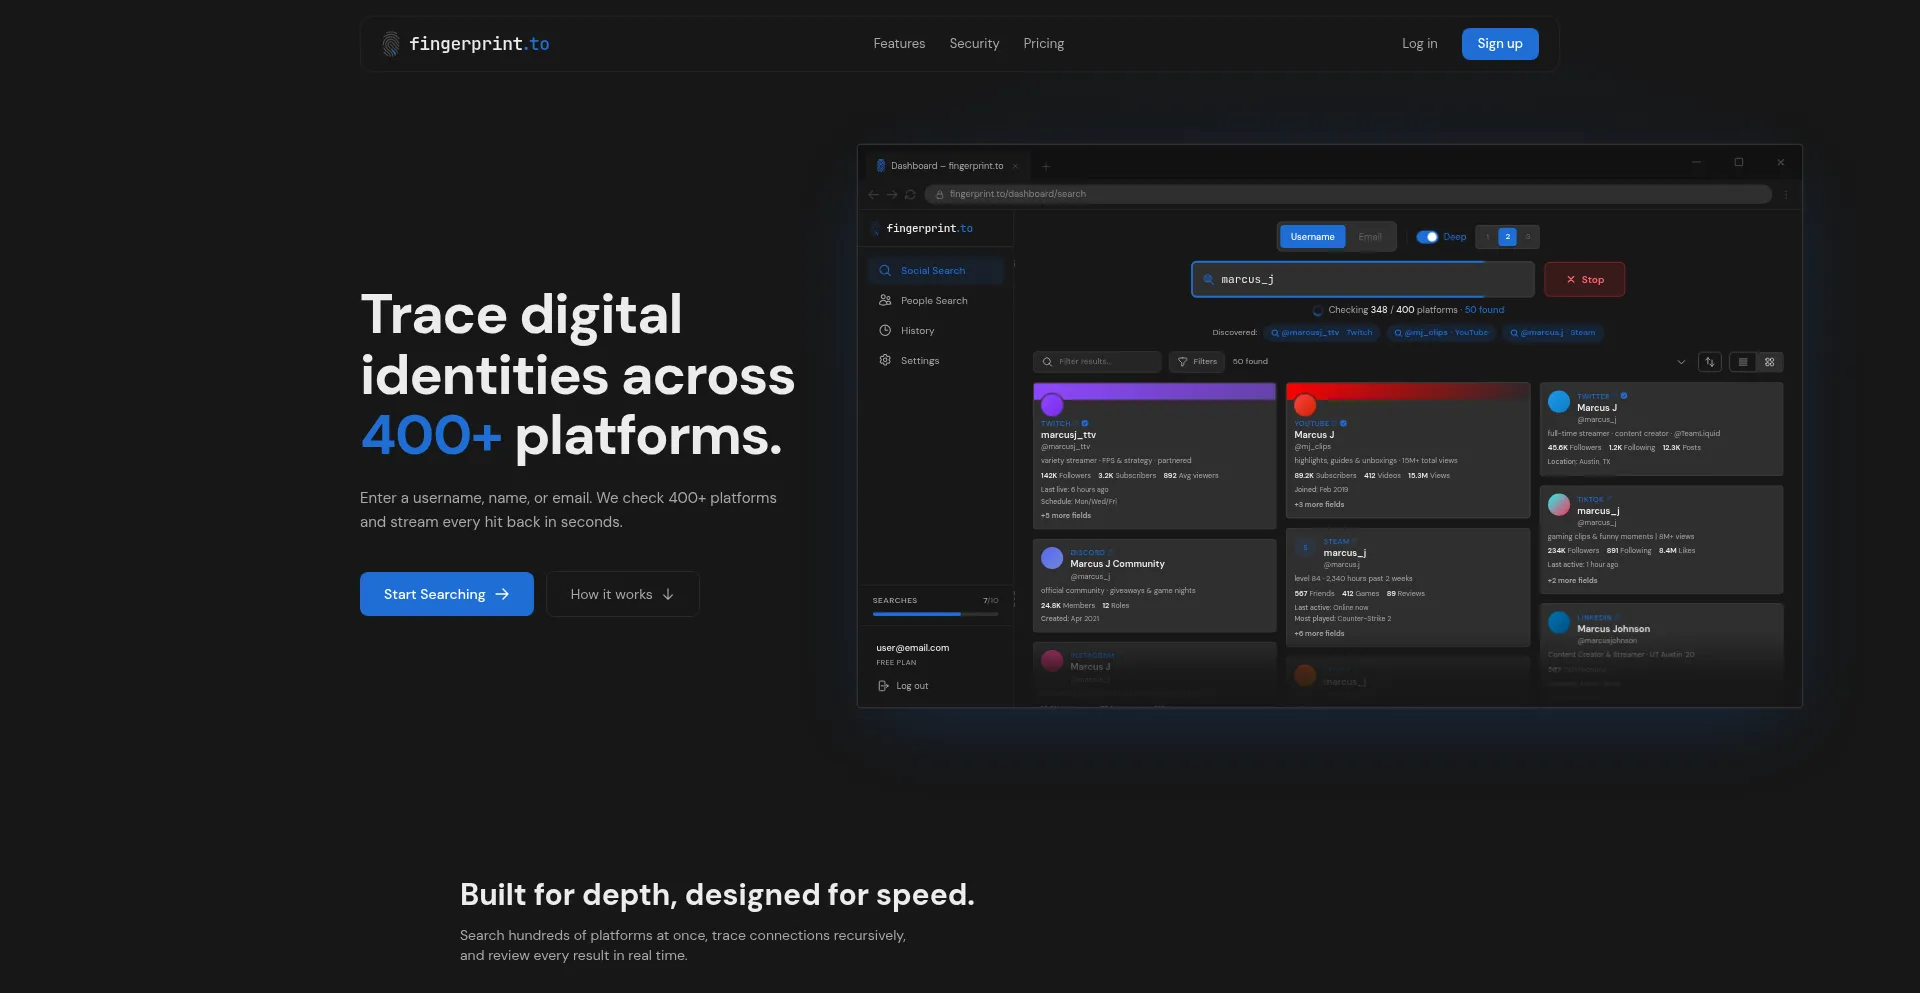The width and height of the screenshot is (1920, 993).
Task: Click the user@email.com account label
Action: 913,648
